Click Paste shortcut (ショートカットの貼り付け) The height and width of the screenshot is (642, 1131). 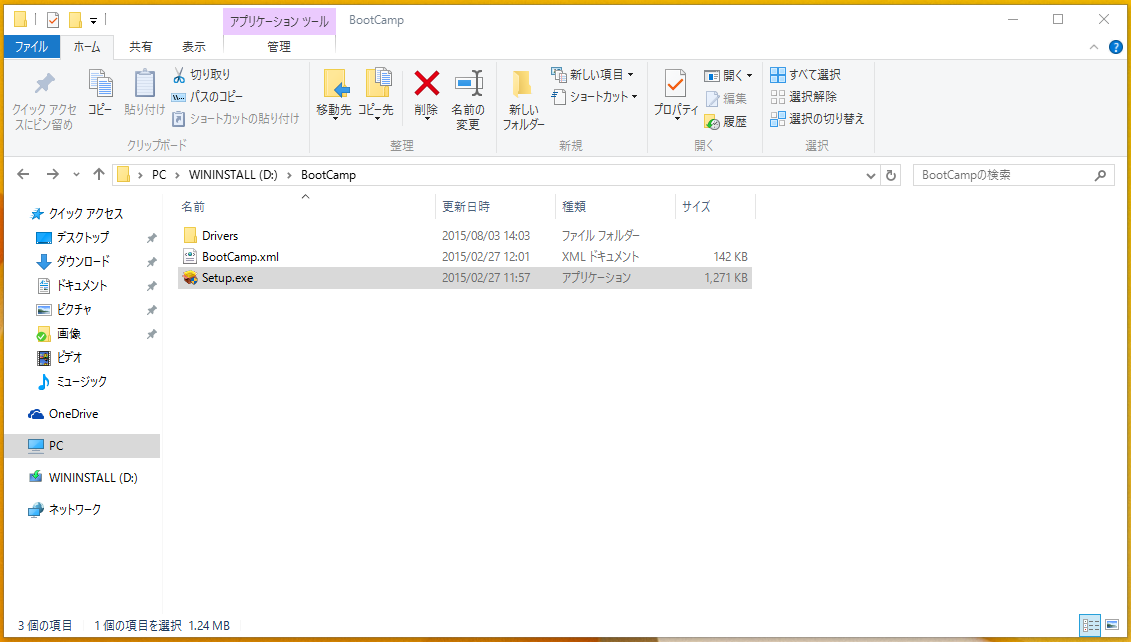235,118
